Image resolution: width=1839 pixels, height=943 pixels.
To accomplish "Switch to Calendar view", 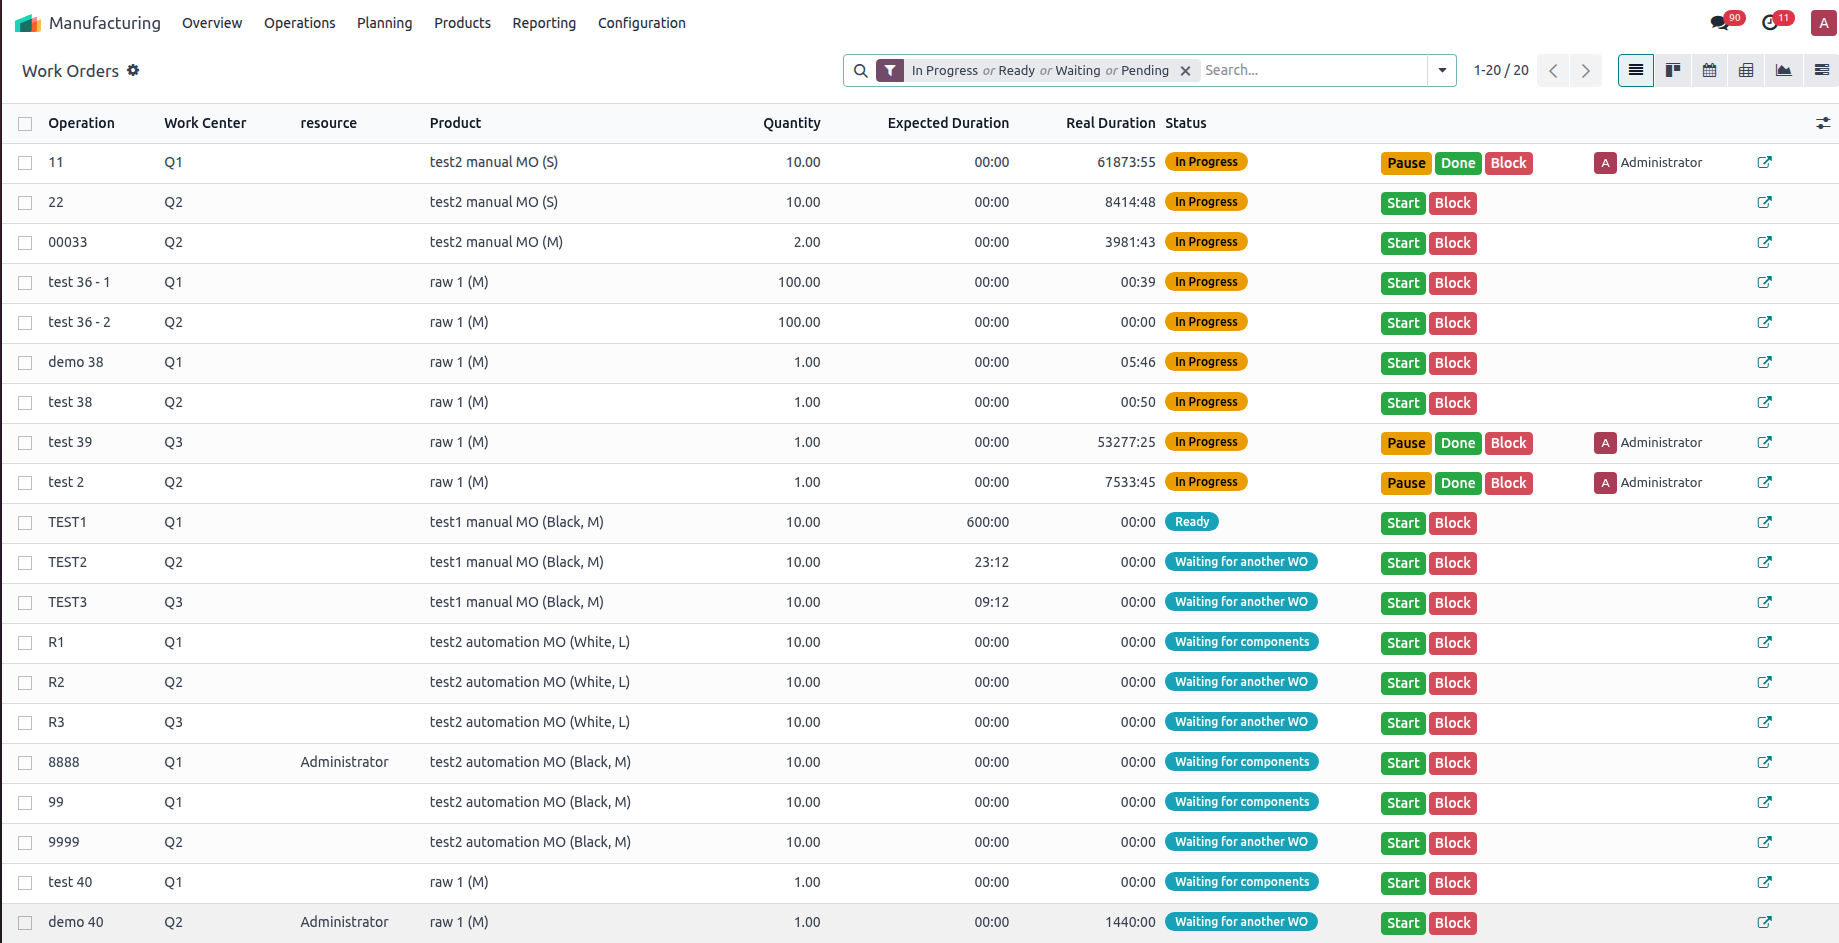I will tap(1709, 70).
